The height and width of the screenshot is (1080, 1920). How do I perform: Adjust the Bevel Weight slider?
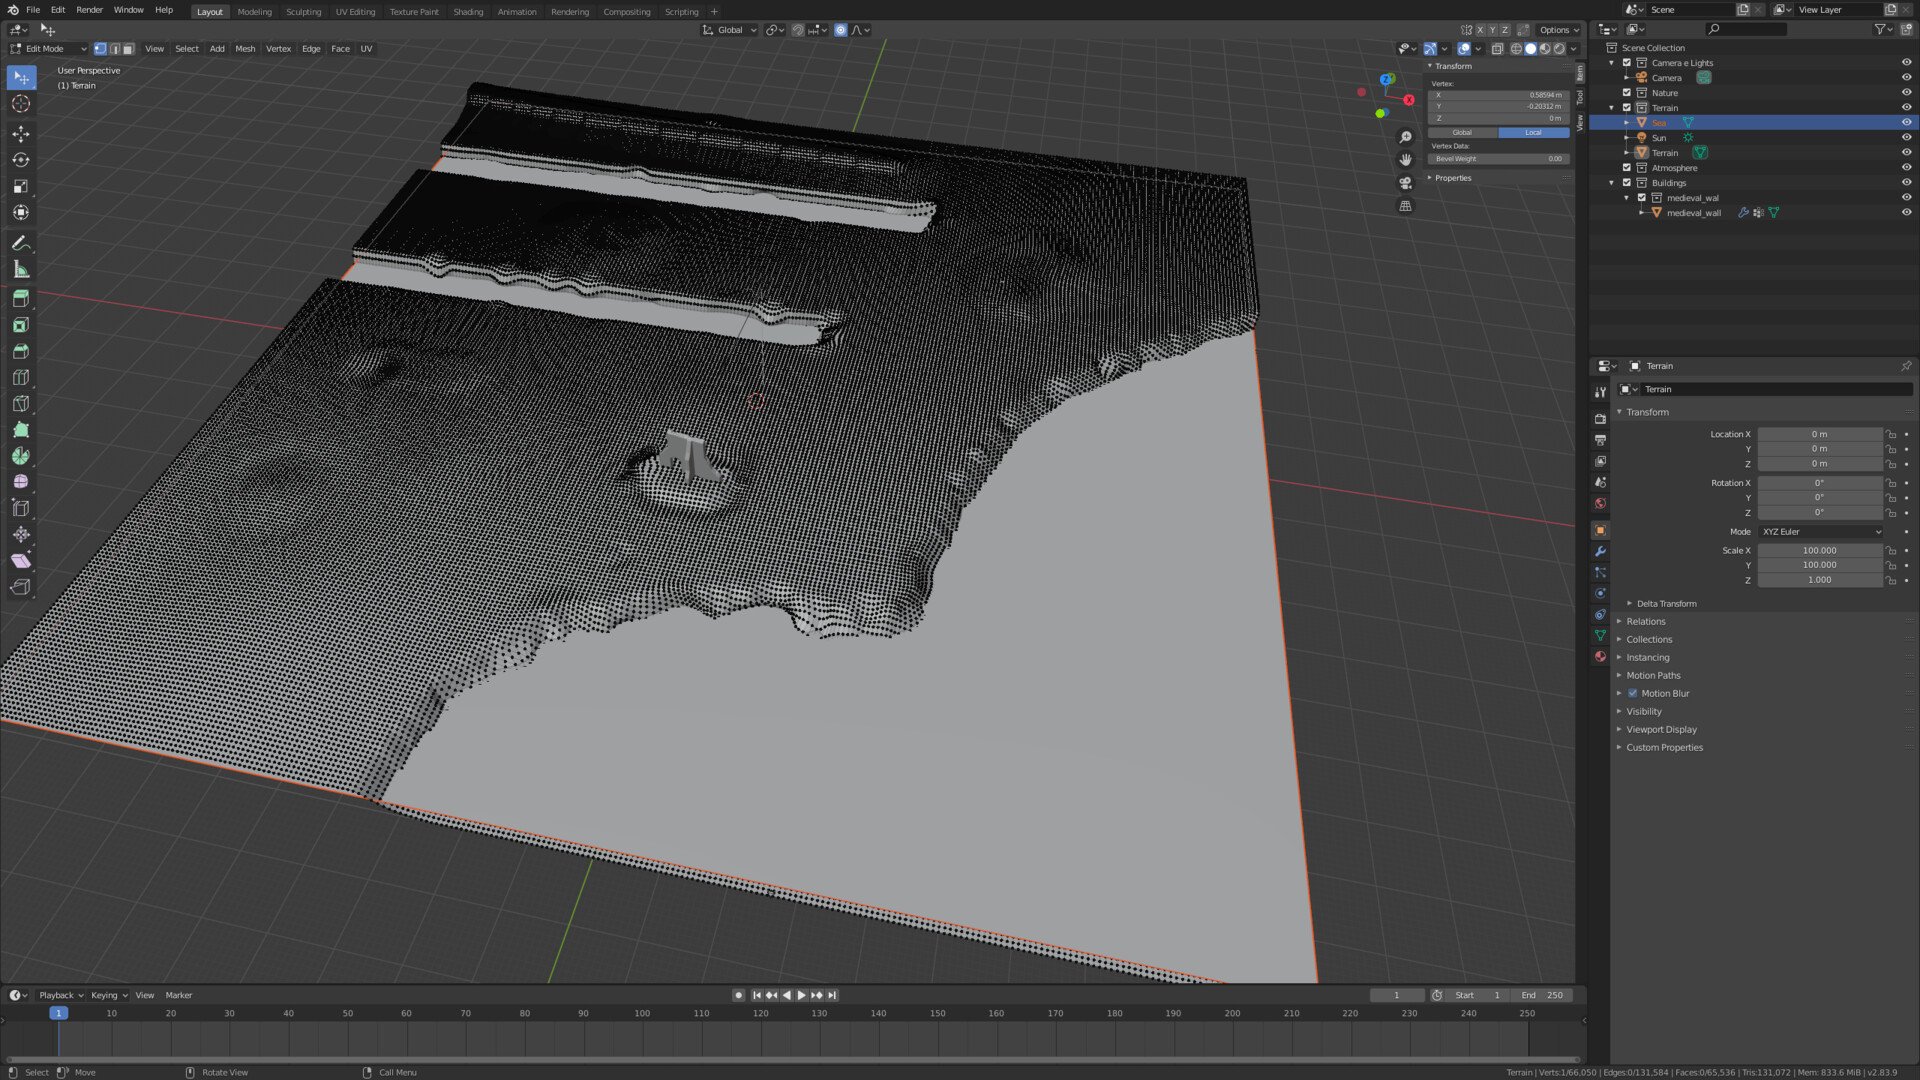[x=1497, y=158]
